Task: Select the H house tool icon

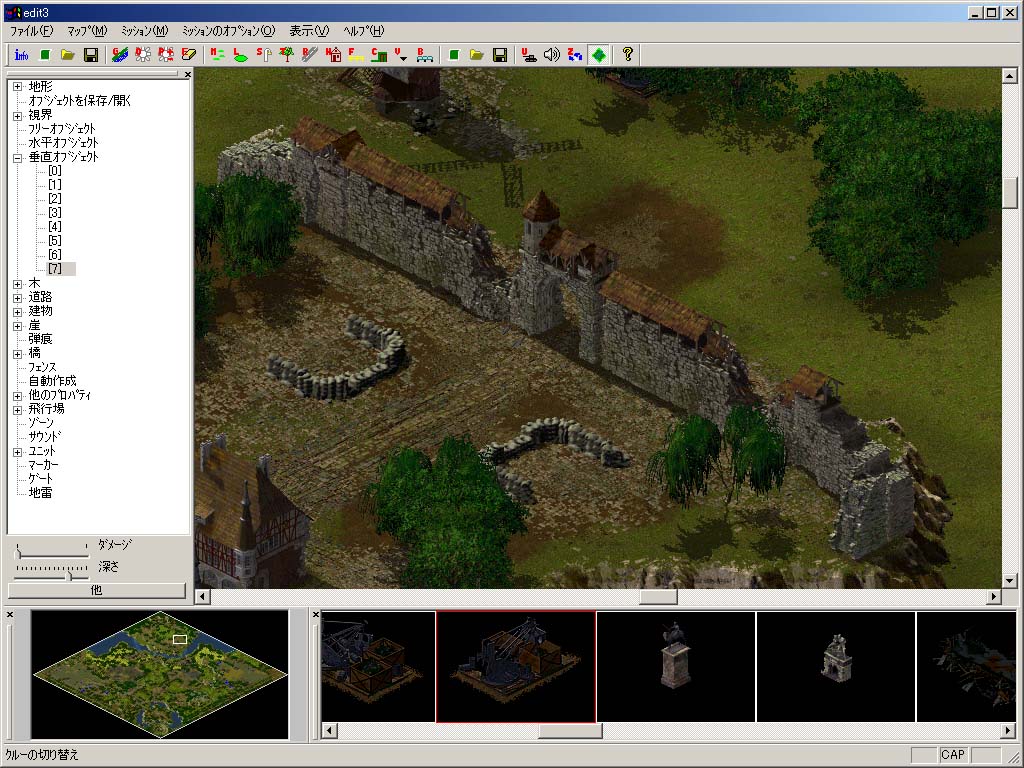Action: (332, 55)
